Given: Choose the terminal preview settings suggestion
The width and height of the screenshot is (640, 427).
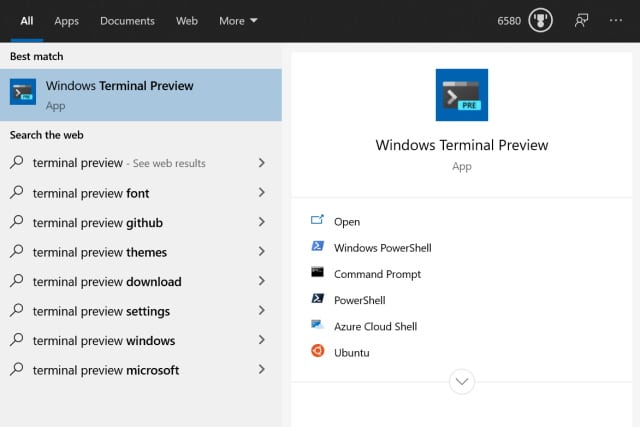Looking at the screenshot, I should pos(101,311).
